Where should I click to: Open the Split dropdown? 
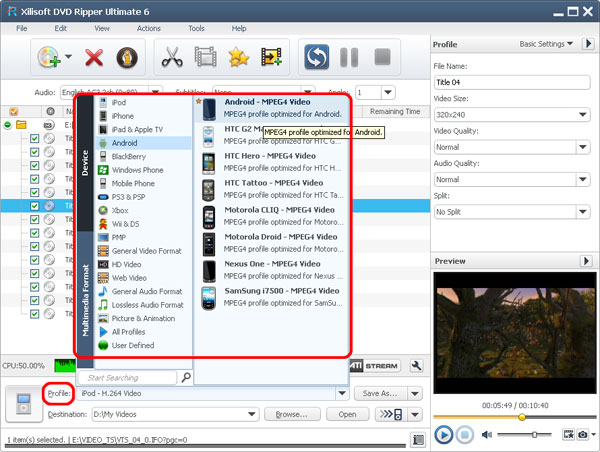[x=582, y=212]
